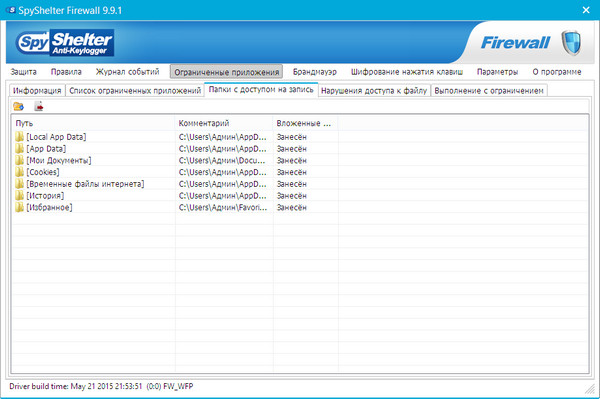Click the SpyShelter title bar app icon
Image resolution: width=600 pixels, height=399 pixels.
11,10
